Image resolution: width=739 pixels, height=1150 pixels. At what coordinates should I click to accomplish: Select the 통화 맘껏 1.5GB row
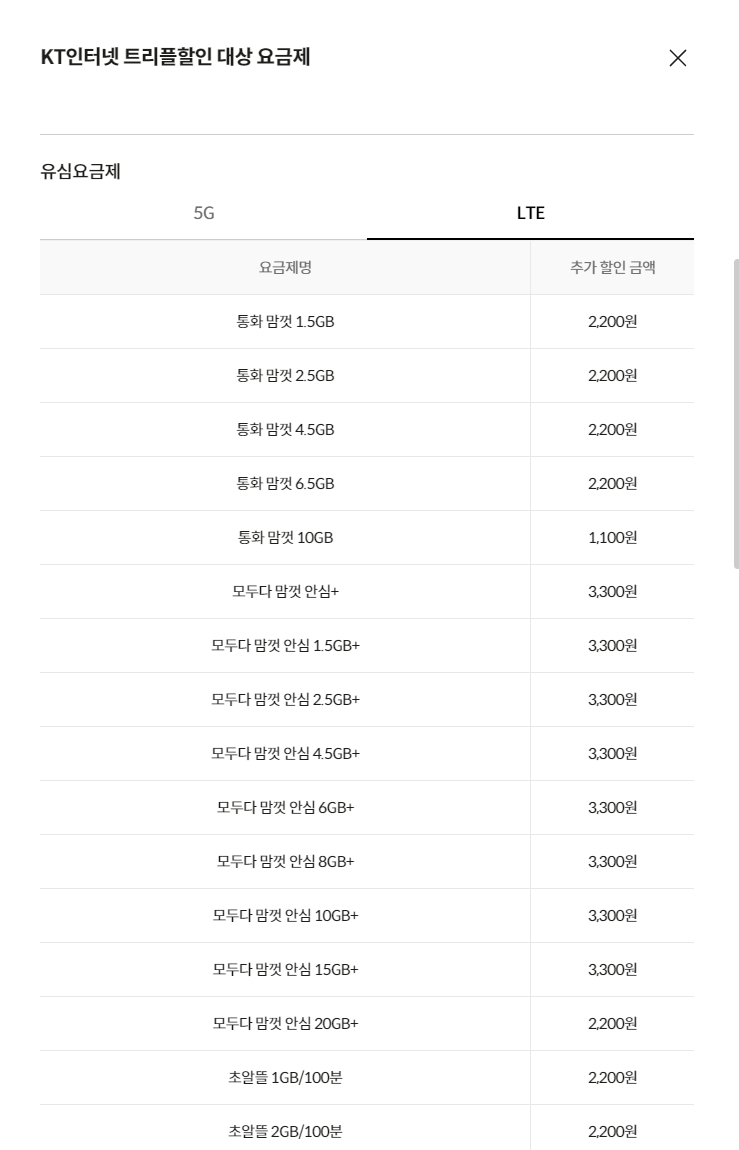367,322
